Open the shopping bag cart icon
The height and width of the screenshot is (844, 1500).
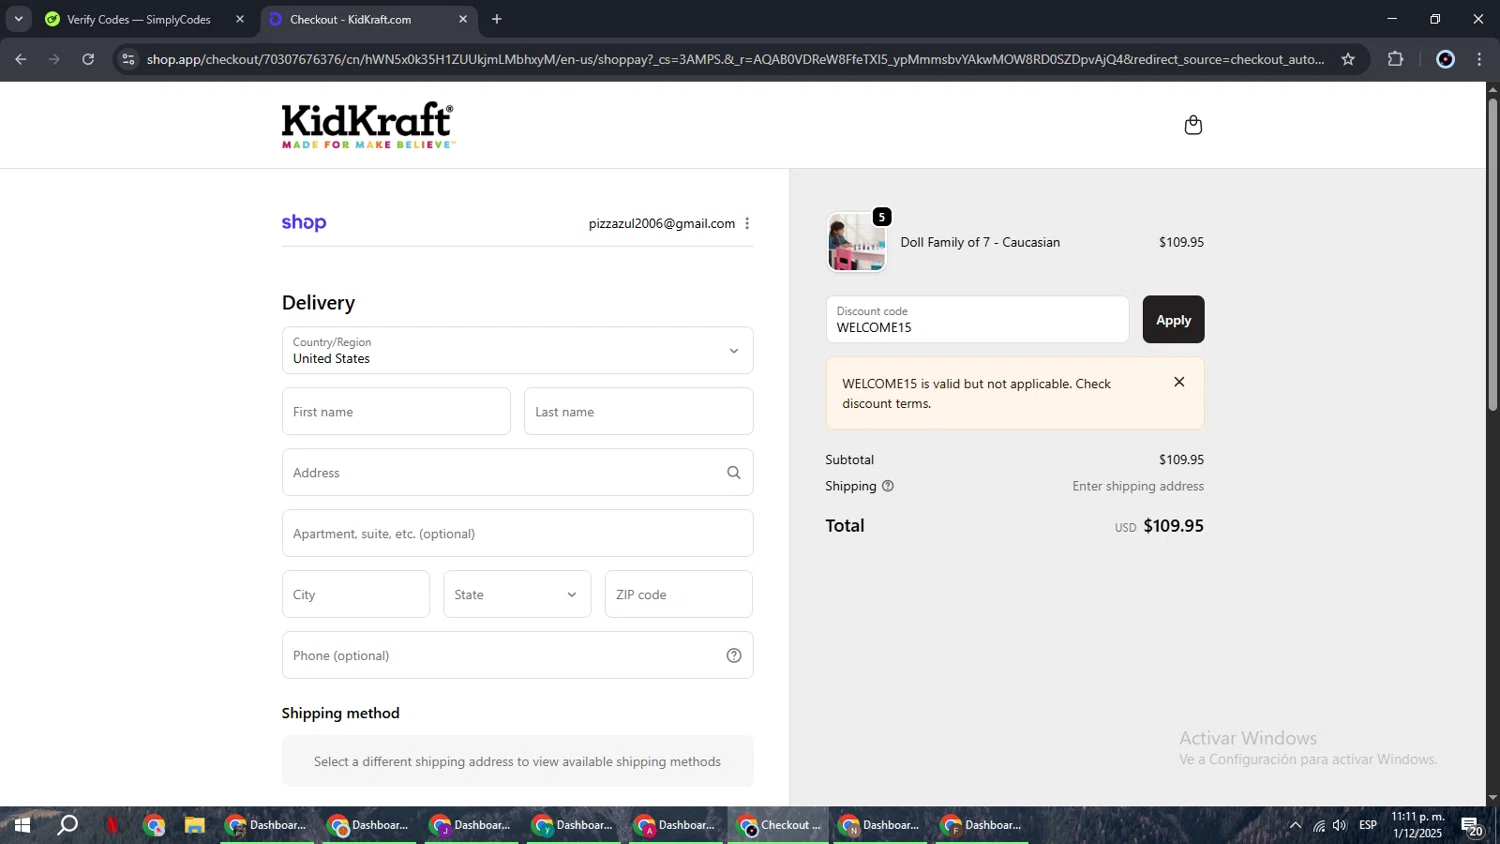click(x=1192, y=125)
